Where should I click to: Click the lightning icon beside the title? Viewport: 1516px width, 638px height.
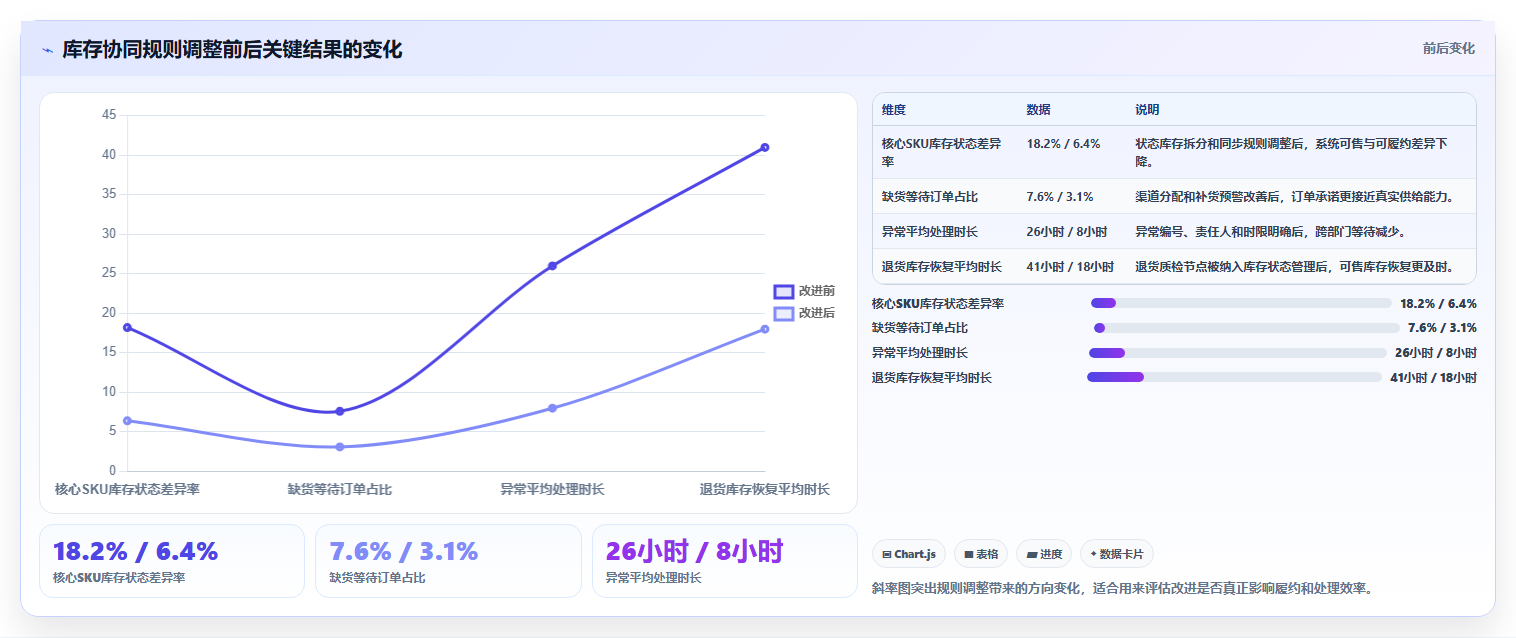pos(47,50)
